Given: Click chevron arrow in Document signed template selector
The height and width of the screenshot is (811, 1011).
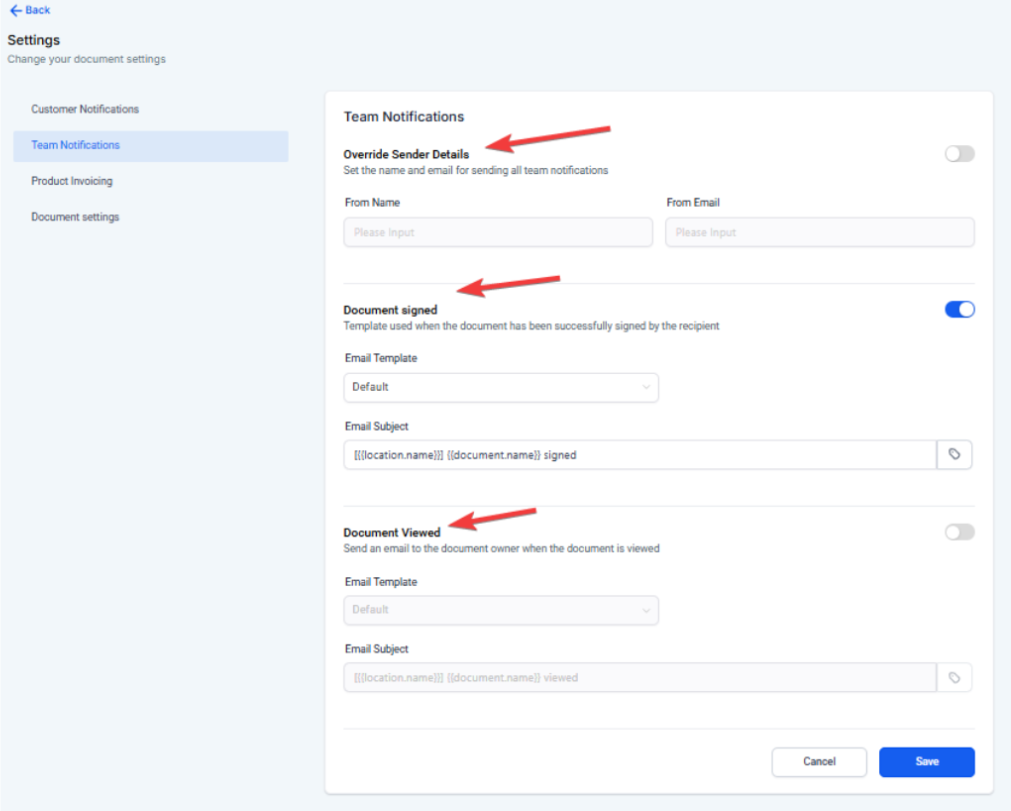Looking at the screenshot, I should 646,387.
